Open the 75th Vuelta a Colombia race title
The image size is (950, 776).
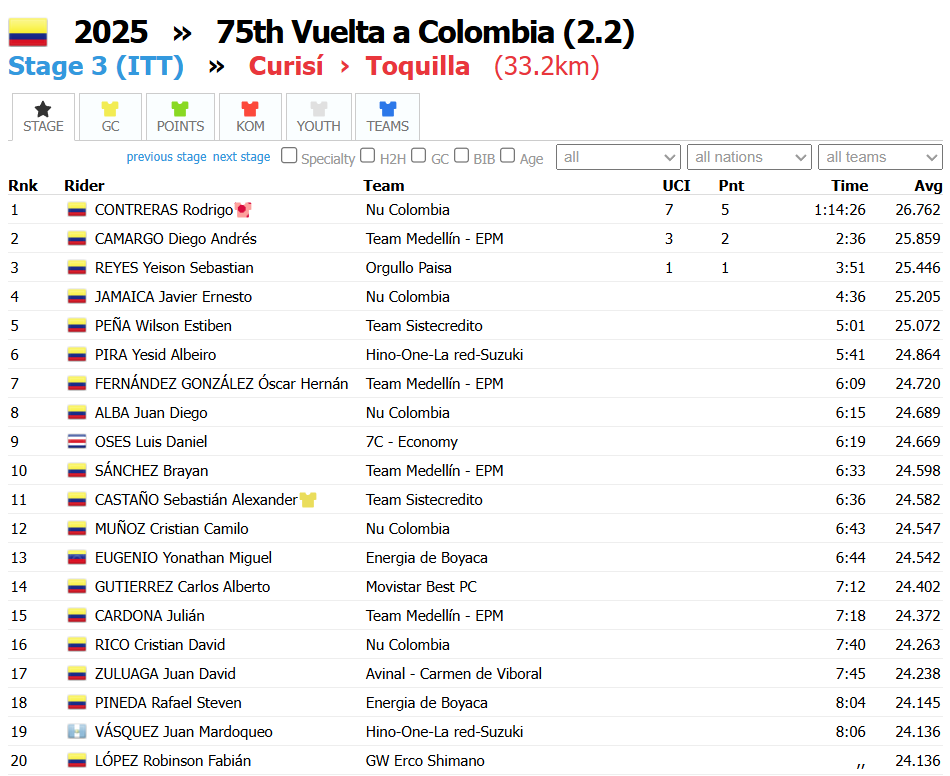click(425, 32)
